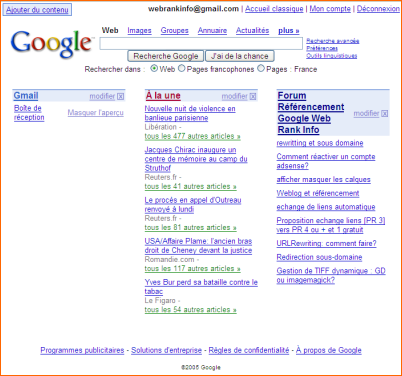
Task: Open Proposition echange liens [PR 3] thread
Action: pyautogui.click(x=331, y=225)
